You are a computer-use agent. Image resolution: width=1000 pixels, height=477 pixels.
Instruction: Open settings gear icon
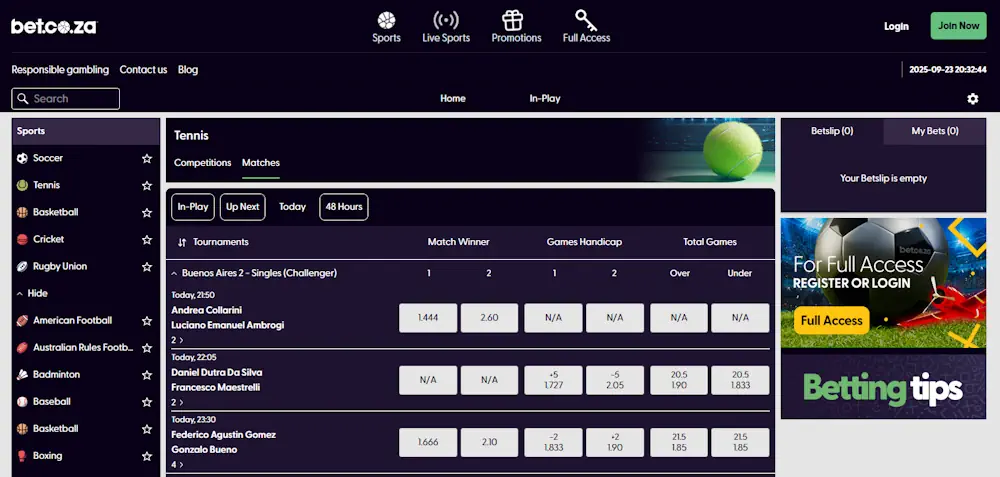(x=972, y=99)
